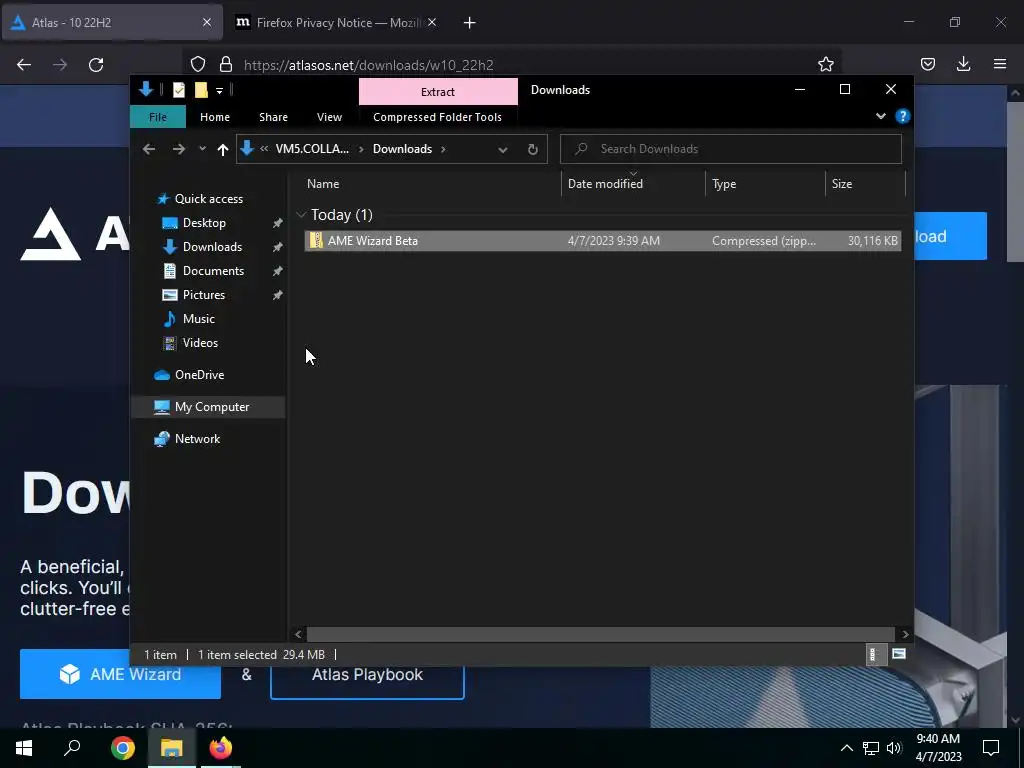Open the View ribbon tab
This screenshot has width=1024, height=768.
[329, 117]
